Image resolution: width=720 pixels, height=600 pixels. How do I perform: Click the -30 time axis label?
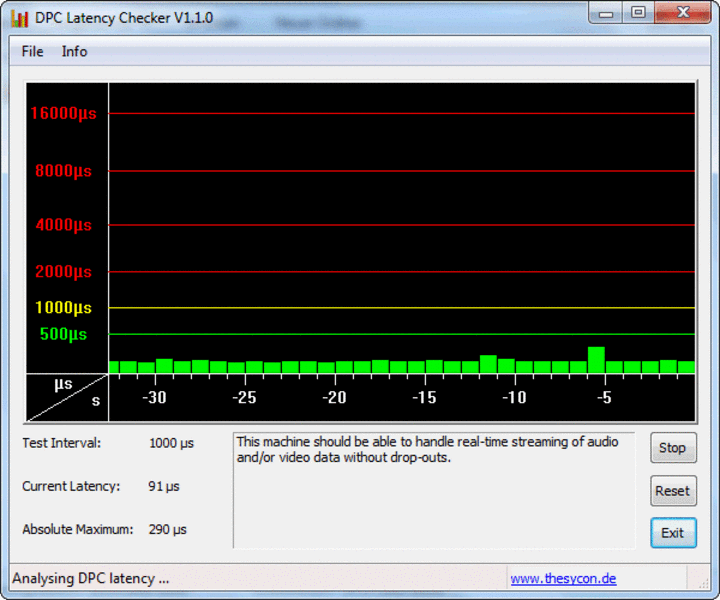point(154,398)
